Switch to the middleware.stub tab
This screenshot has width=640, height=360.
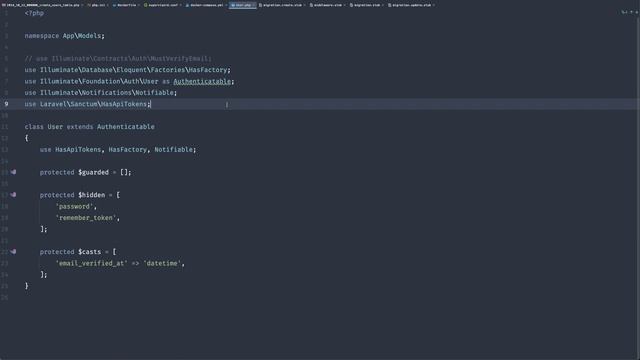(327, 5)
